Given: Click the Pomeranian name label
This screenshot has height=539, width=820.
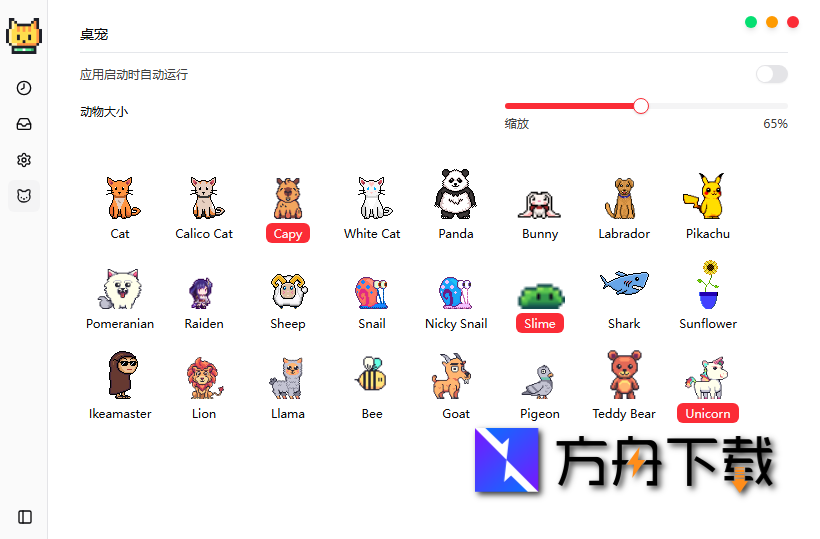Looking at the screenshot, I should (120, 323).
